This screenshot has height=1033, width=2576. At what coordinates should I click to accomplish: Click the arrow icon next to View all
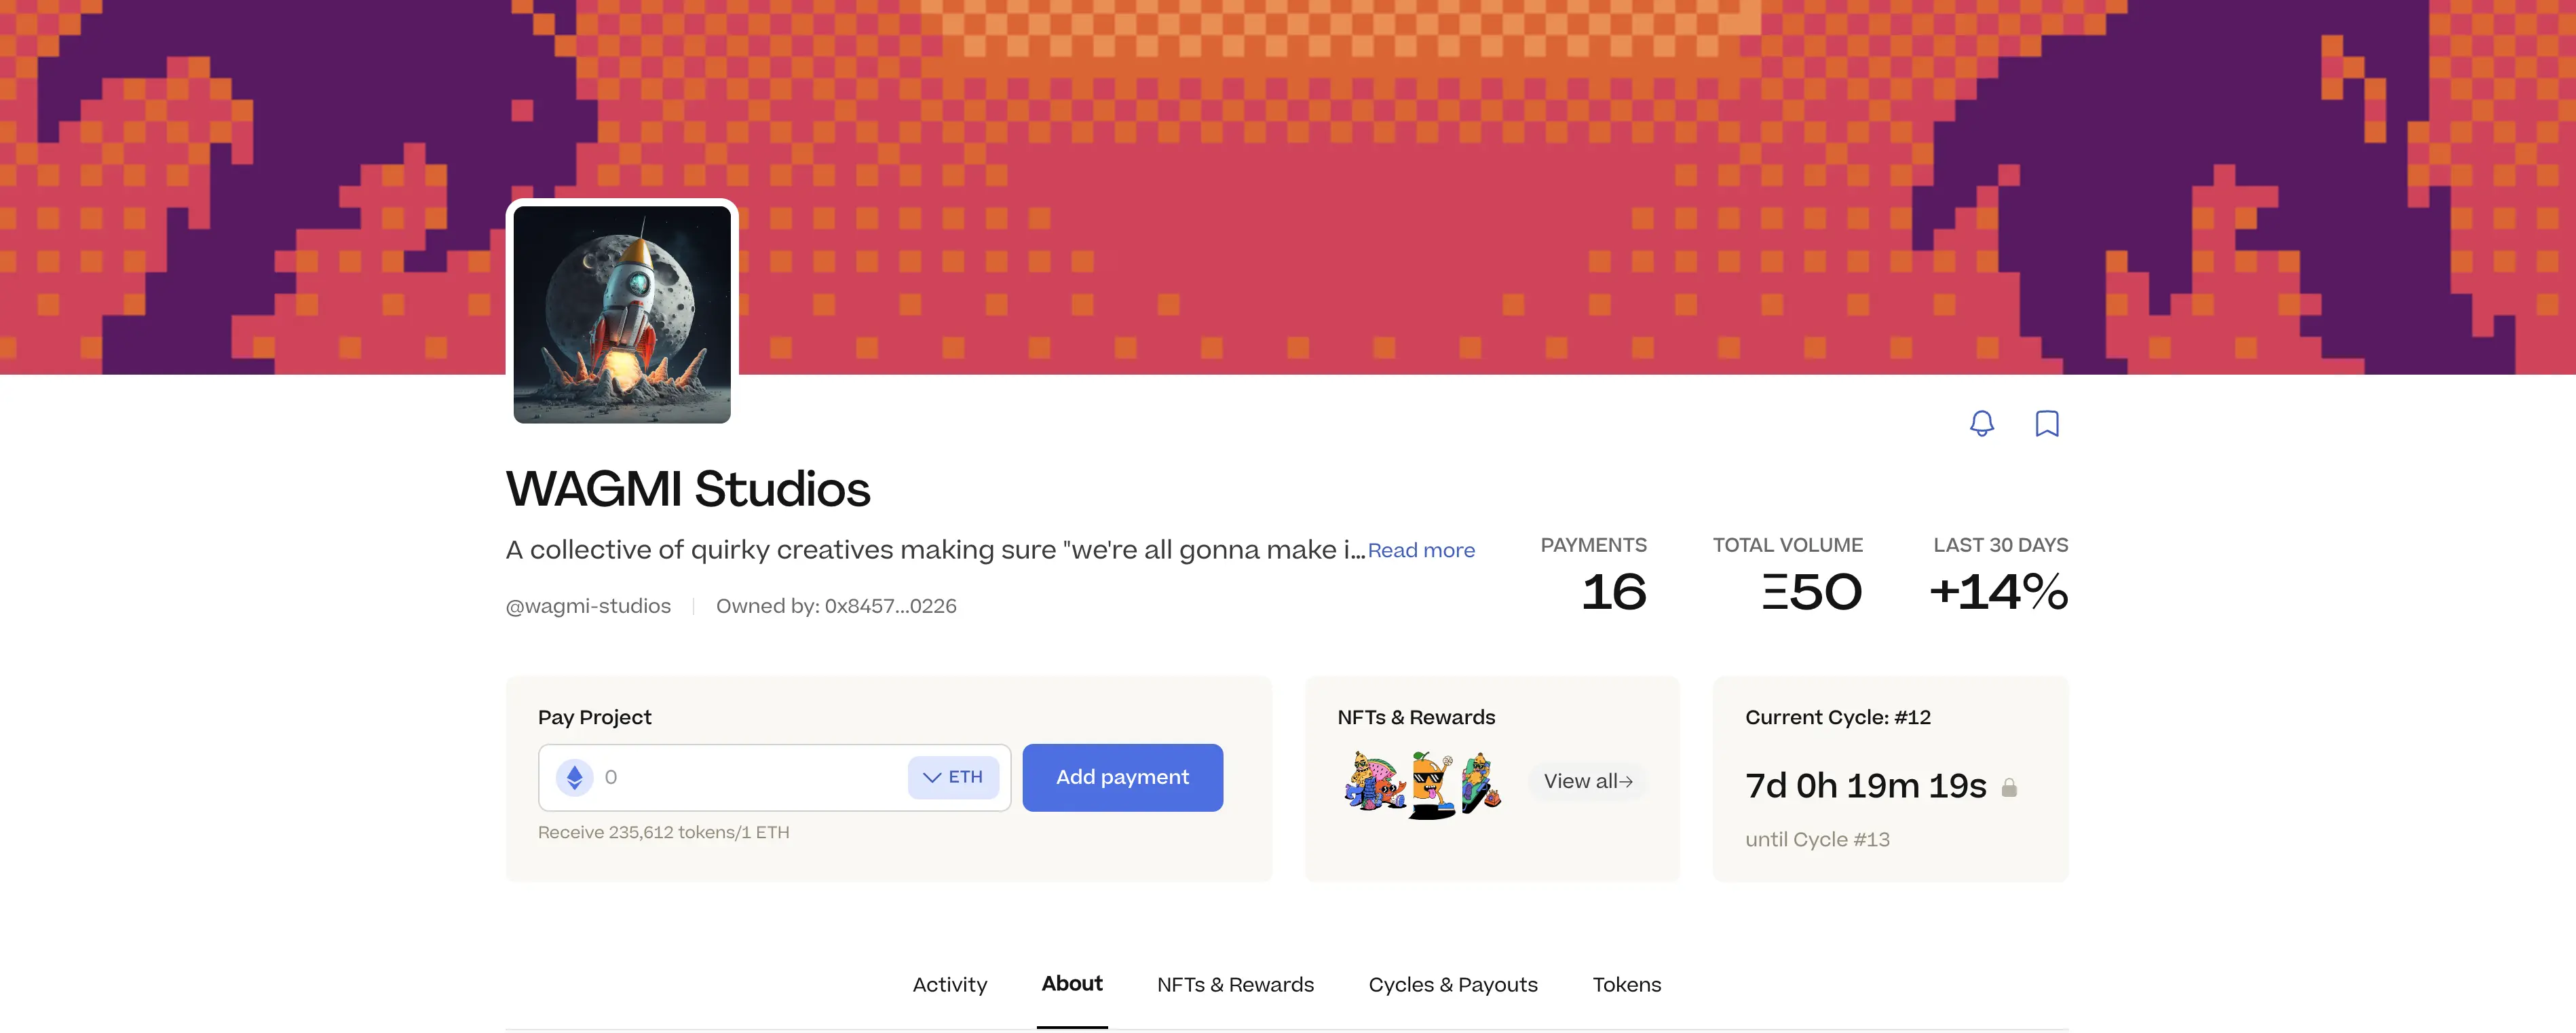(1627, 781)
